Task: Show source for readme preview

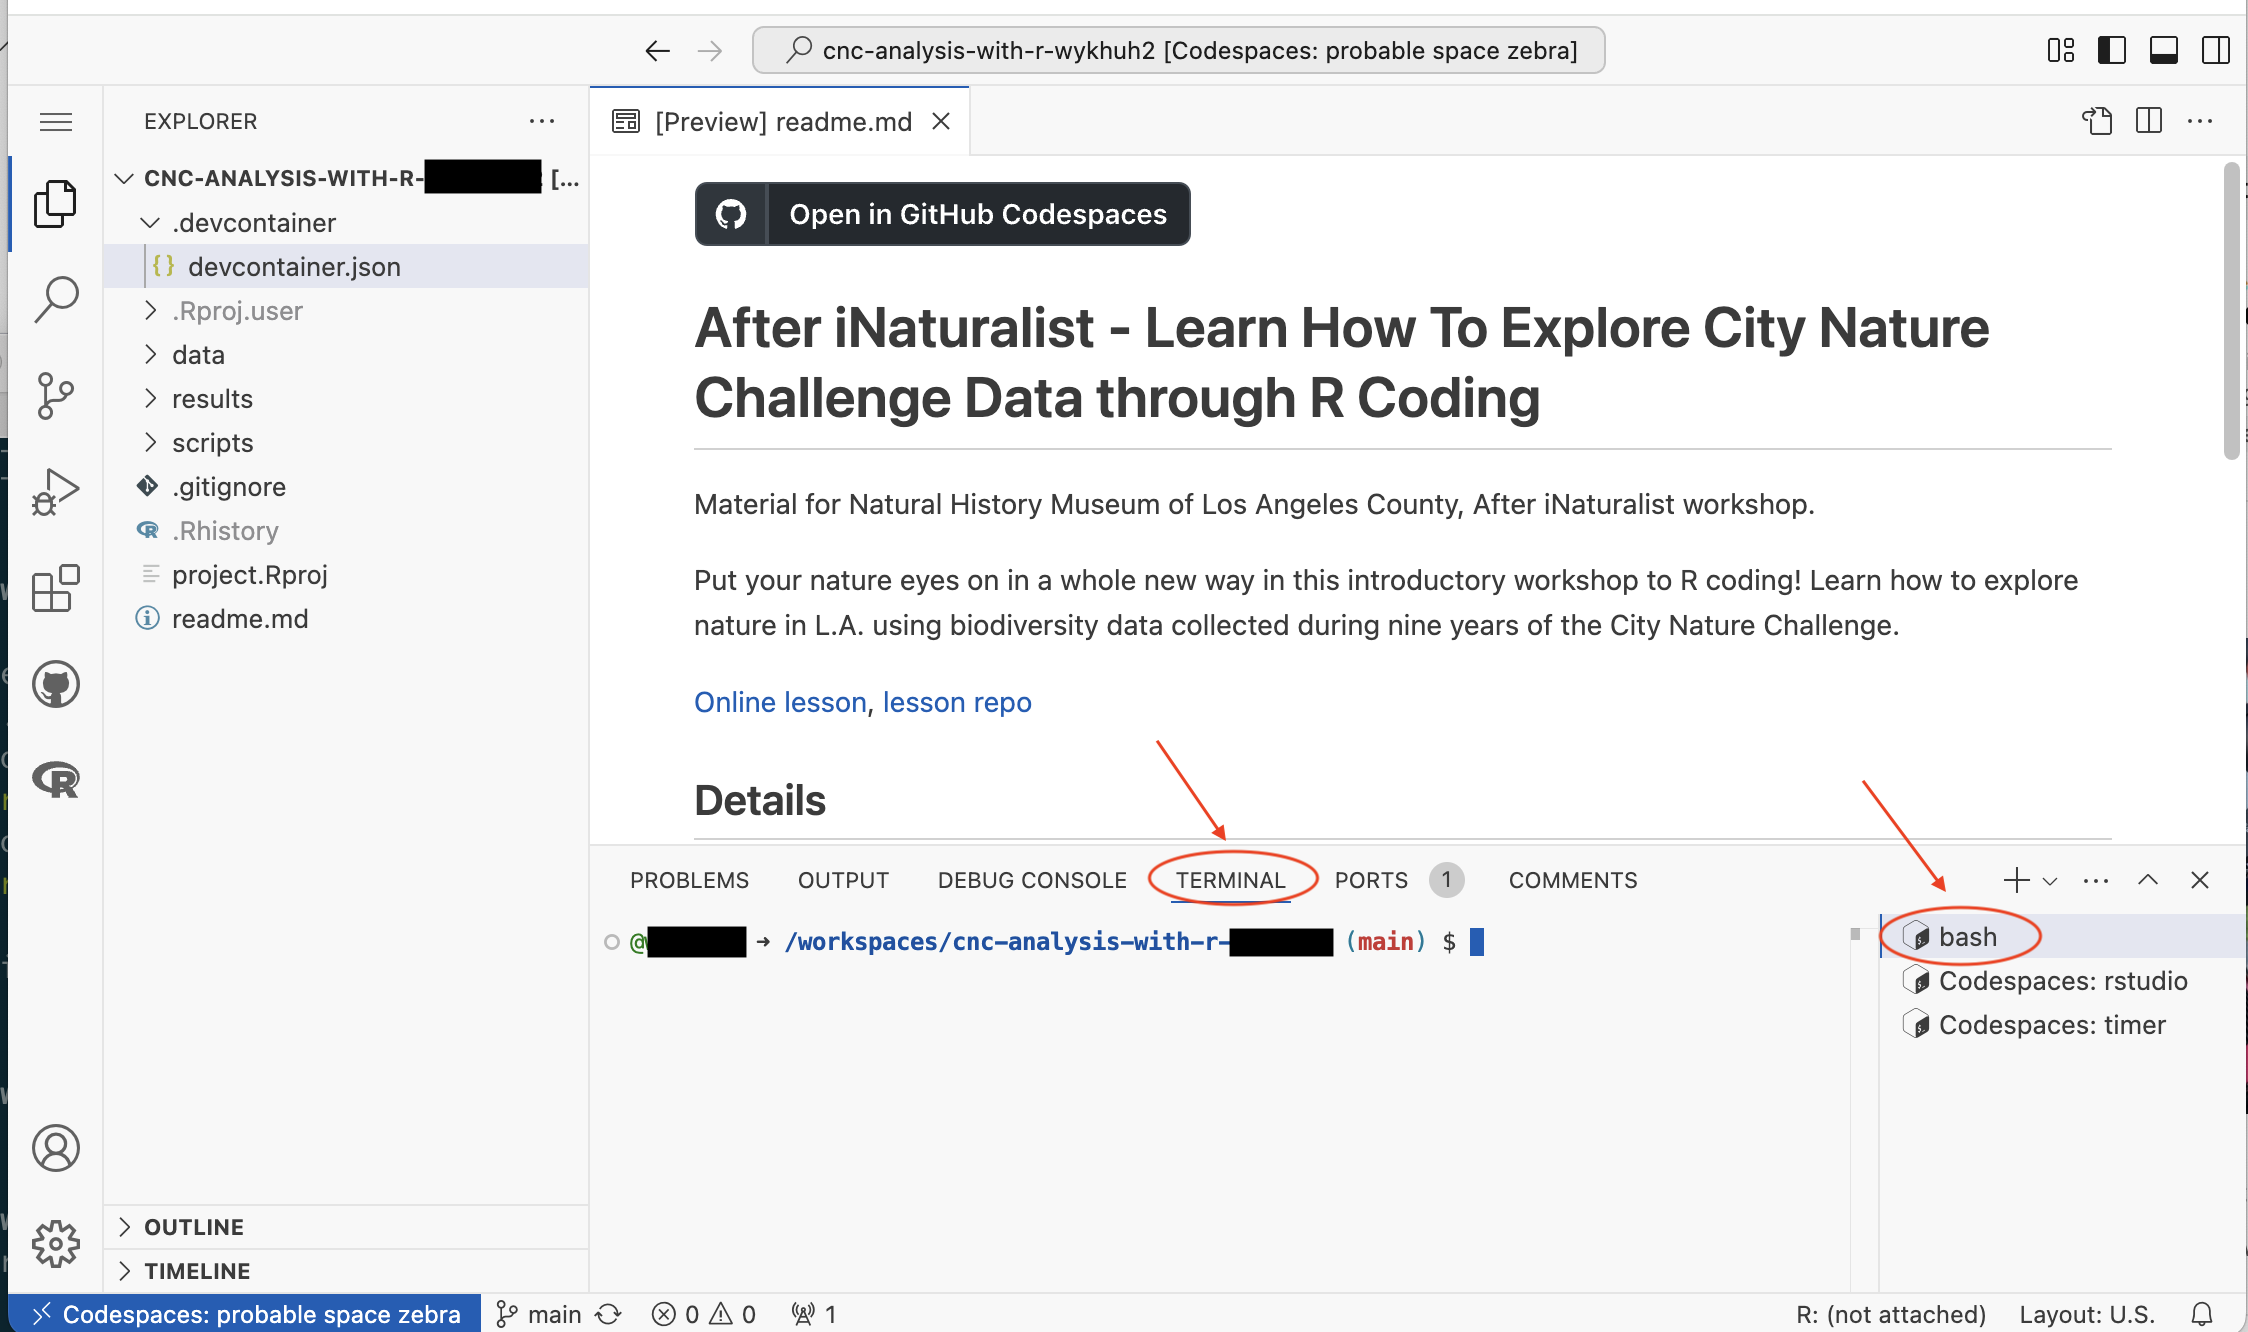Action: click(2097, 121)
